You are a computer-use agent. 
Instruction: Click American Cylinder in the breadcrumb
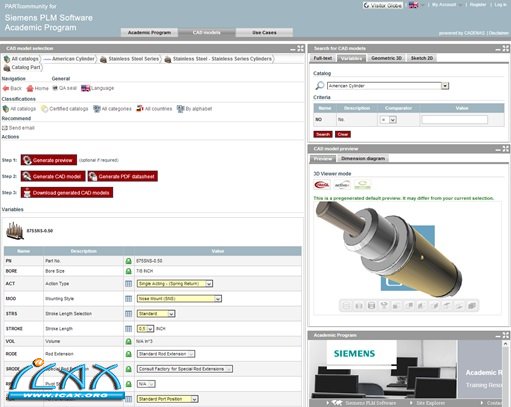point(73,59)
